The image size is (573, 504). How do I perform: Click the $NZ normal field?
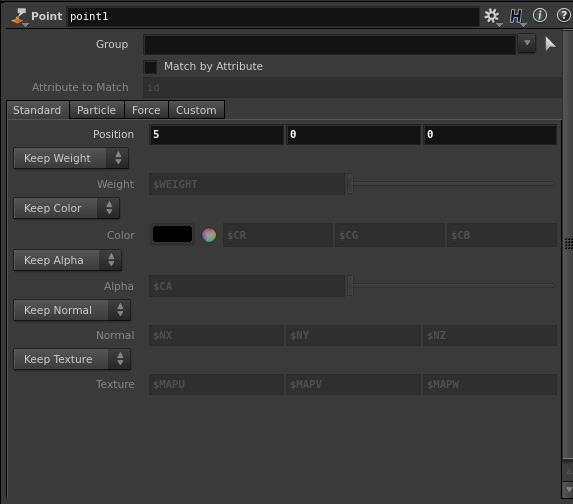coord(490,336)
